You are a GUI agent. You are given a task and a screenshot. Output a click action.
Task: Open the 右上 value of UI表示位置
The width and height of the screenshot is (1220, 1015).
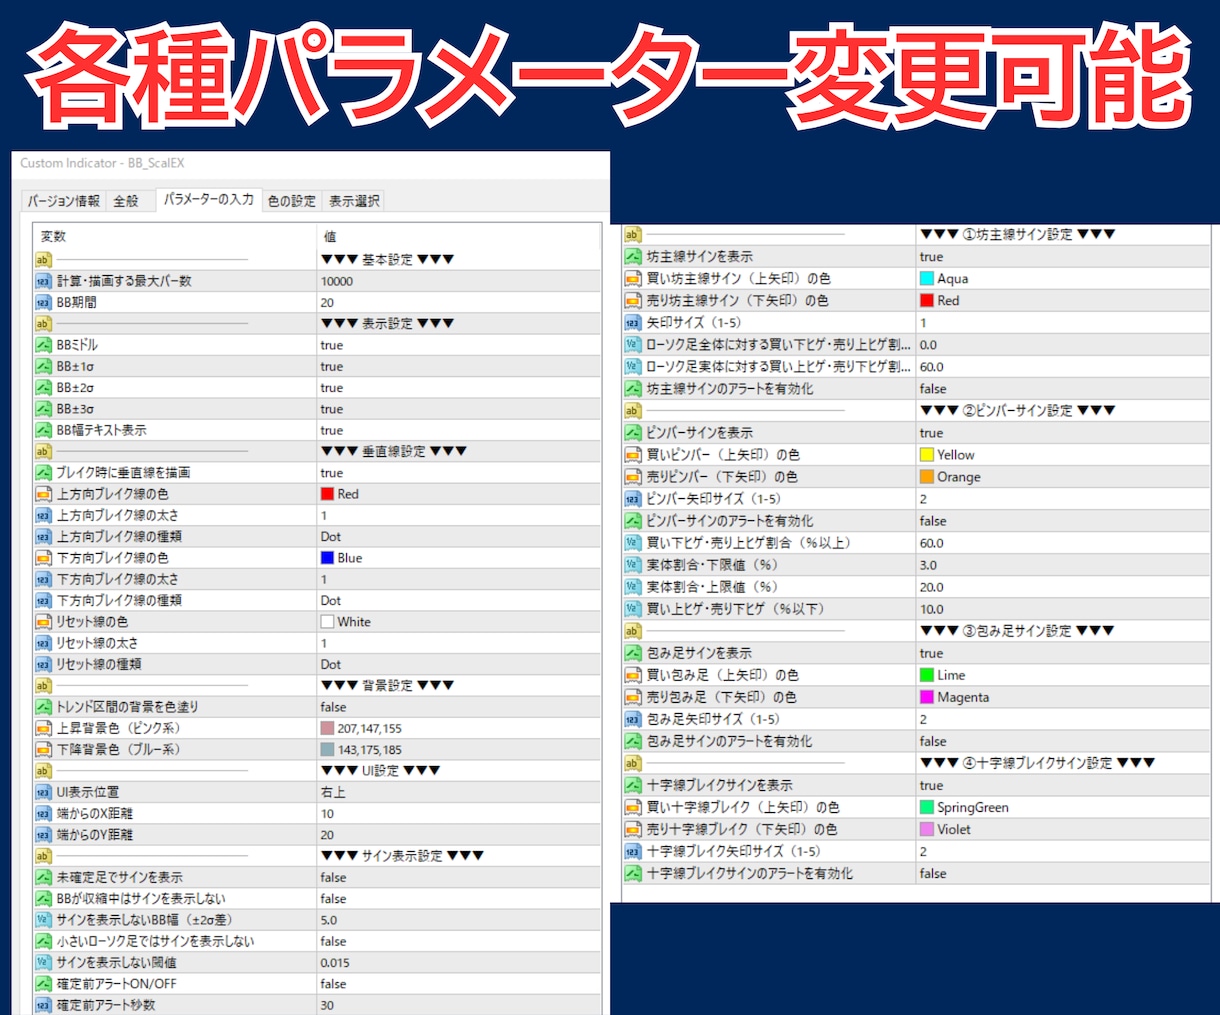(334, 792)
